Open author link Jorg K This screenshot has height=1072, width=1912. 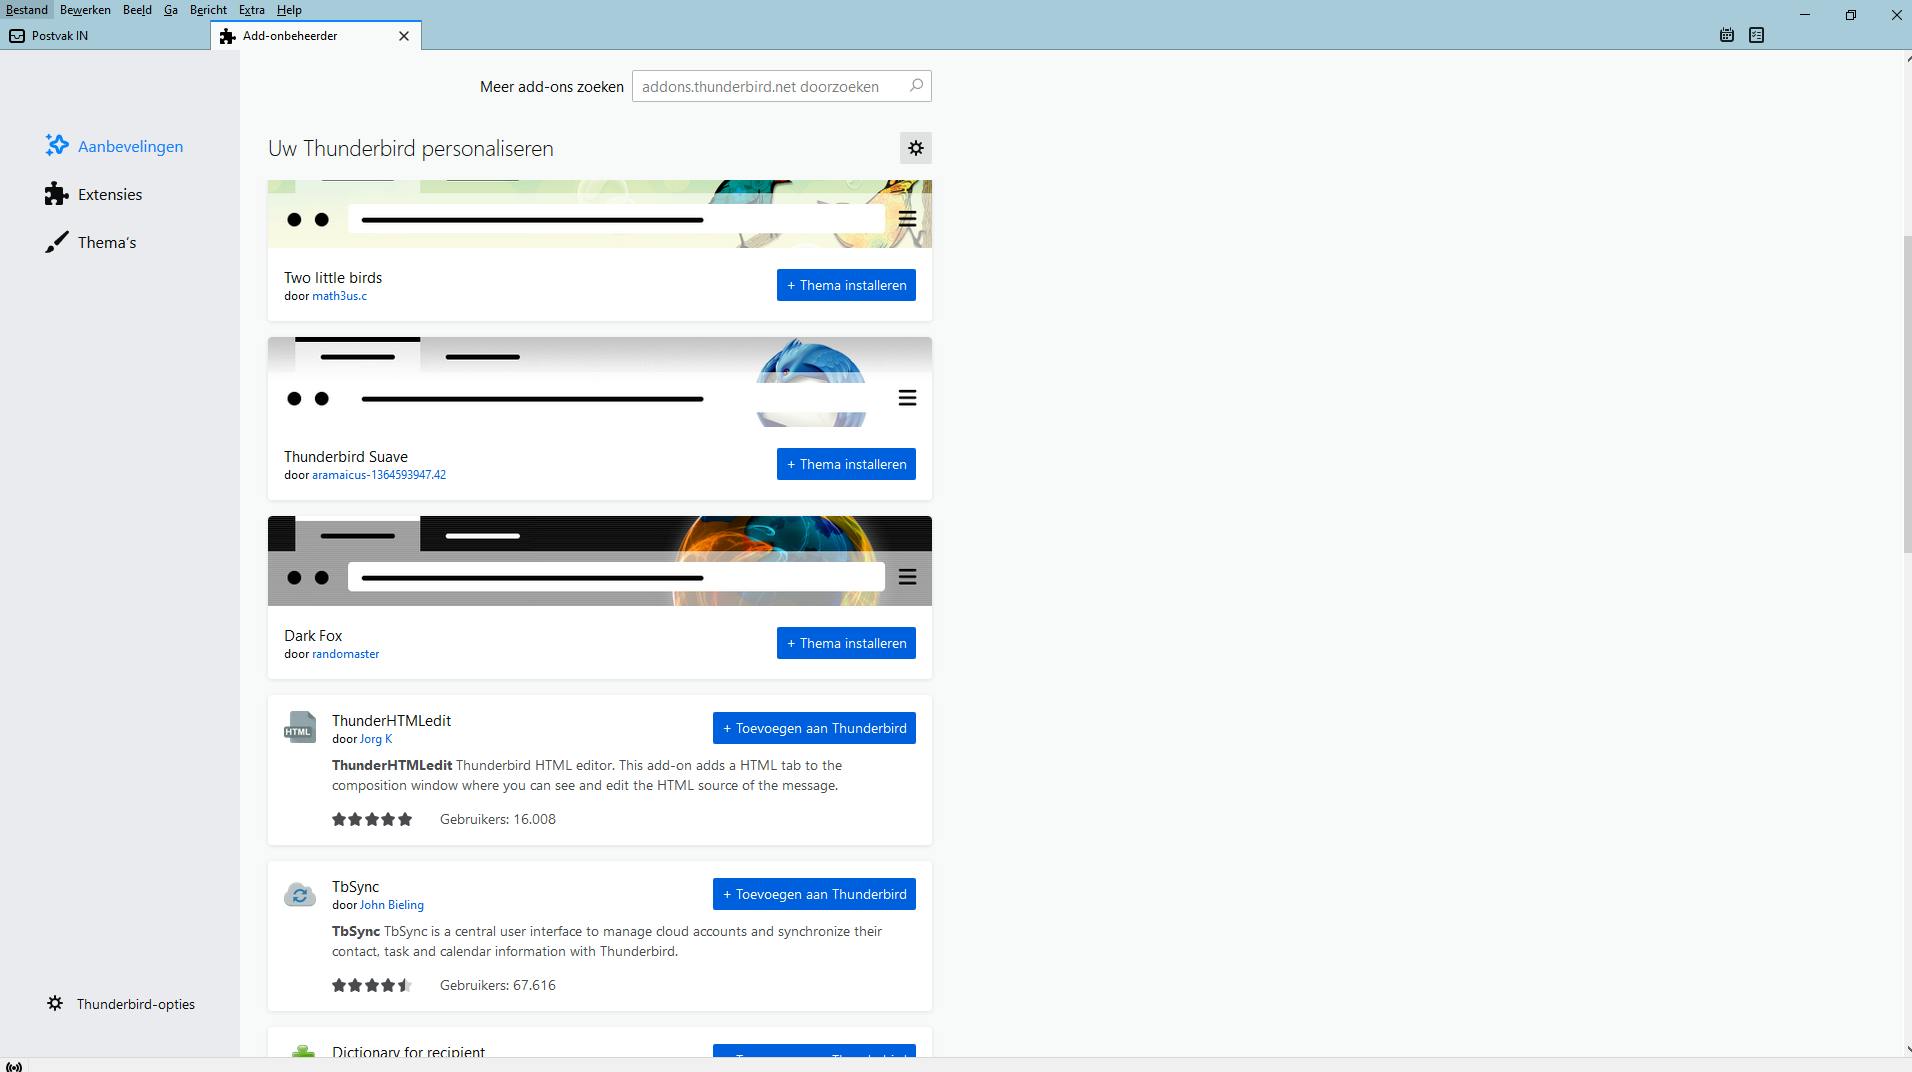coord(376,739)
